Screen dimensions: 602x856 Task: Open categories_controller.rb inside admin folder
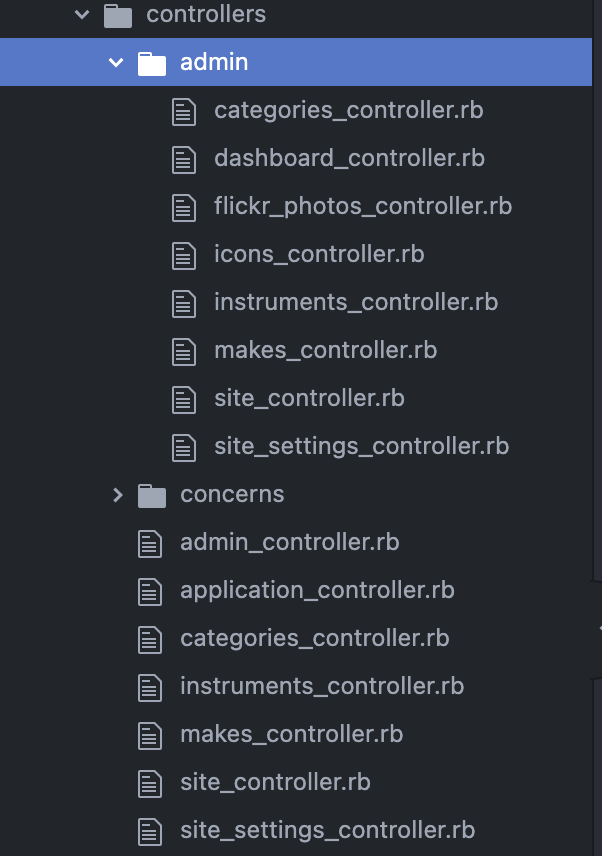[x=349, y=110]
